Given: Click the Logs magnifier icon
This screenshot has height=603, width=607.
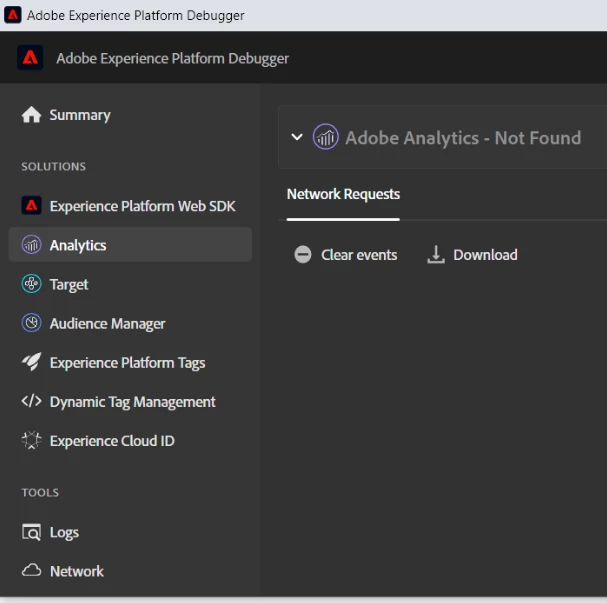Looking at the screenshot, I should pos(31,532).
